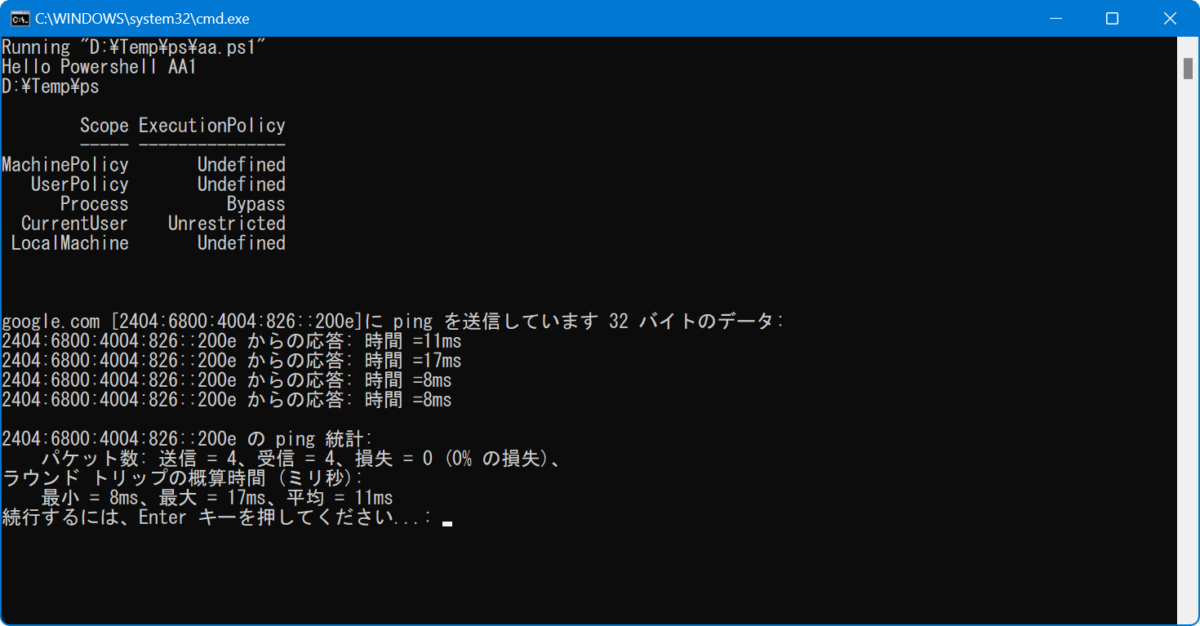Click the Unrestricted policy value
Image resolution: width=1200 pixels, height=626 pixels.
coord(227,223)
